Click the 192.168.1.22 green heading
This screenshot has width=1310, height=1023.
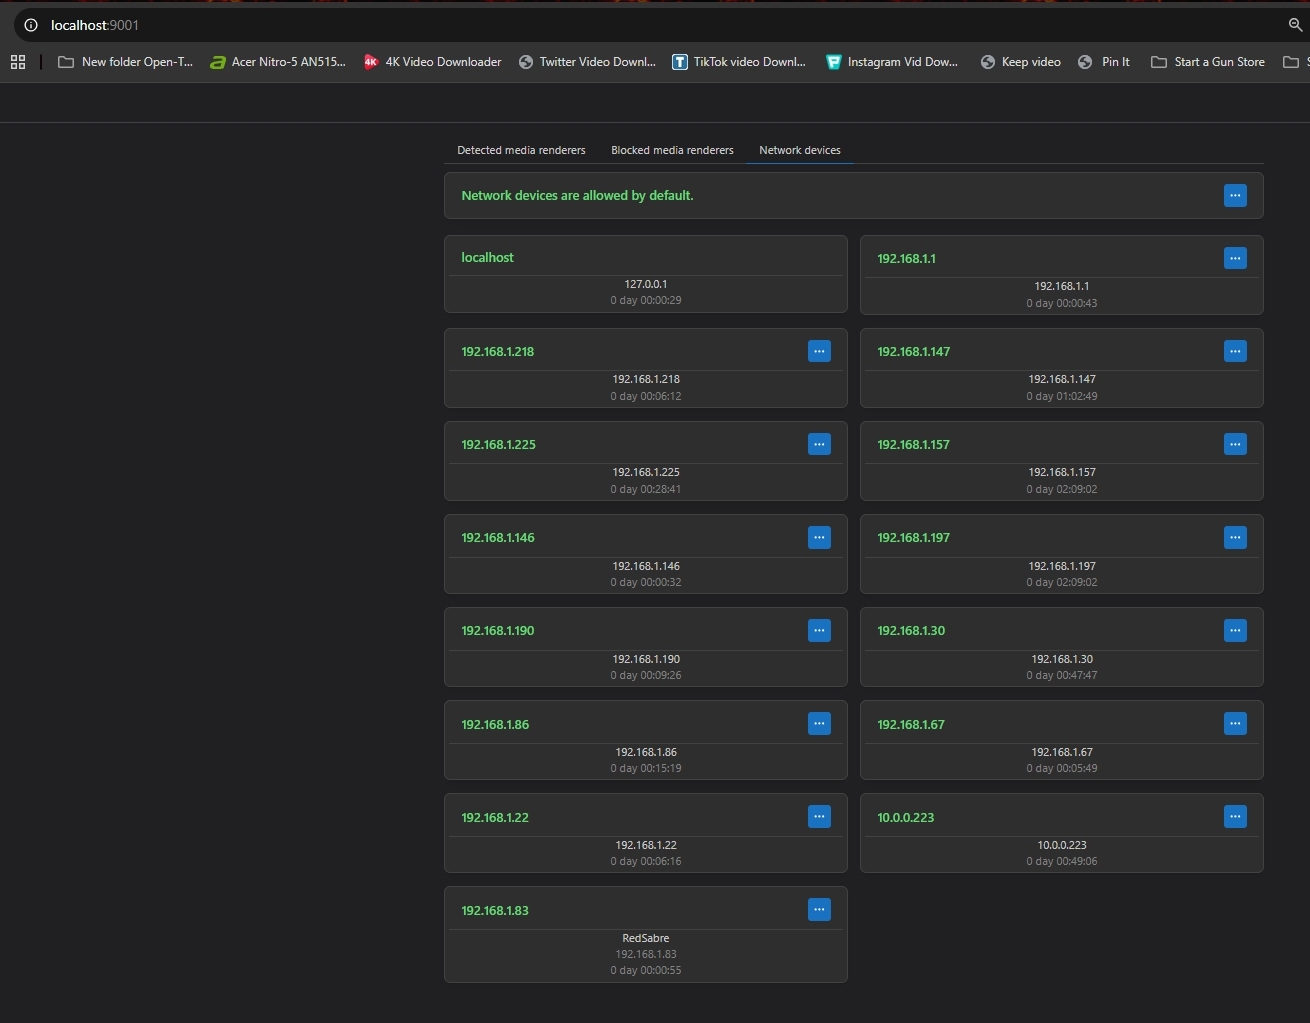click(x=495, y=817)
